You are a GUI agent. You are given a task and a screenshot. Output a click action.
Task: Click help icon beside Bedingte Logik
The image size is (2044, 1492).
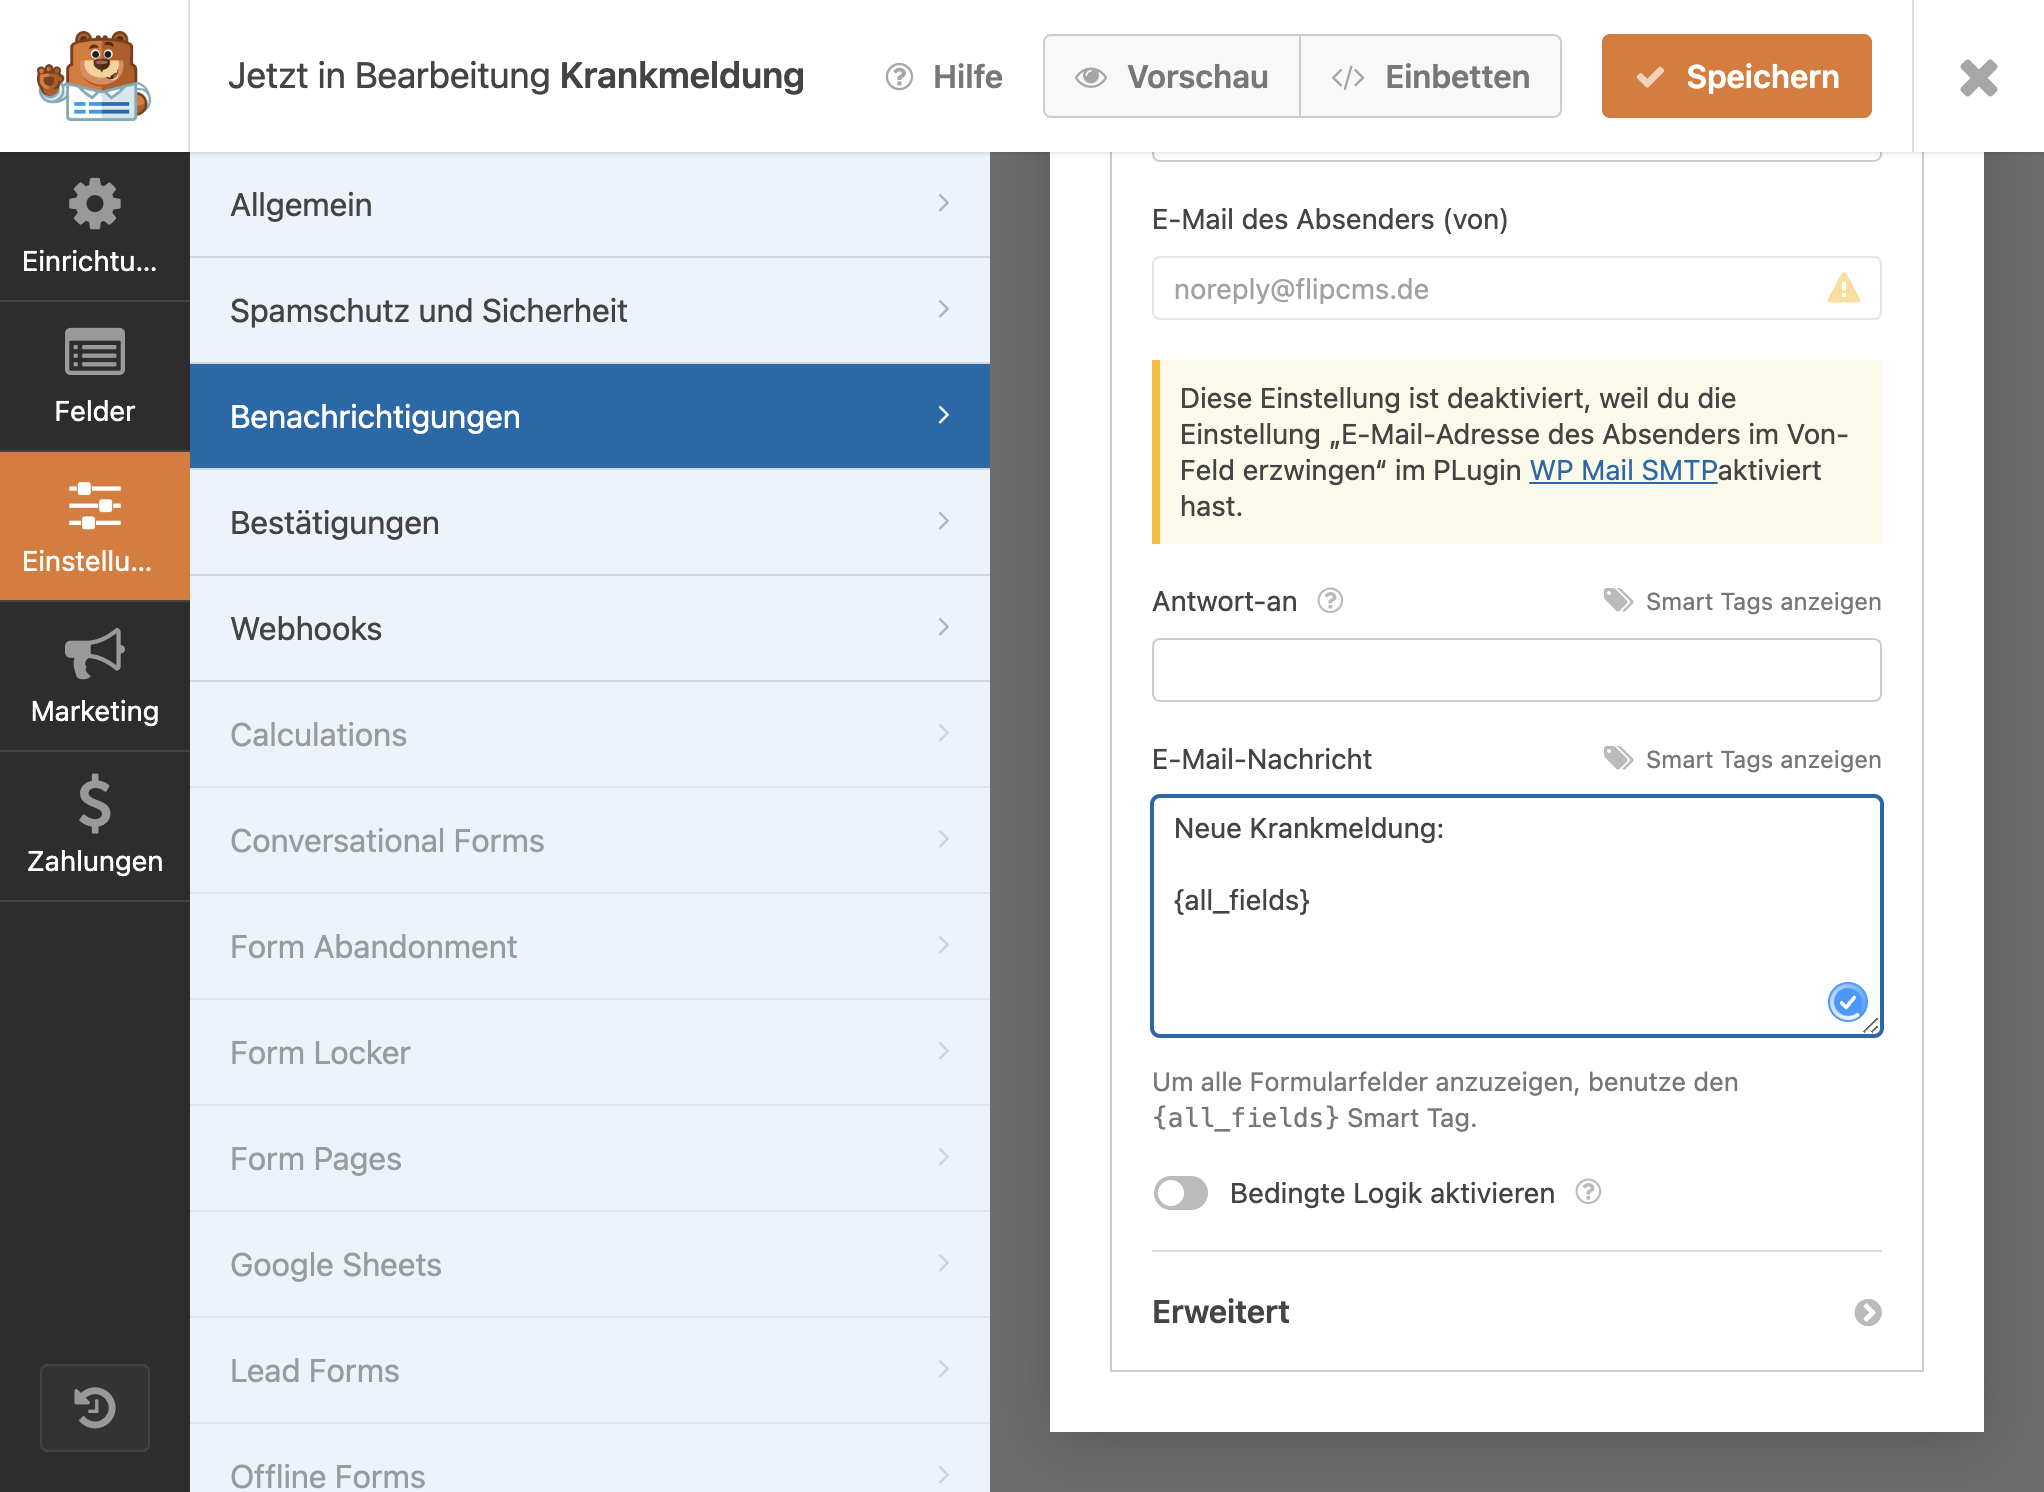click(1588, 1192)
